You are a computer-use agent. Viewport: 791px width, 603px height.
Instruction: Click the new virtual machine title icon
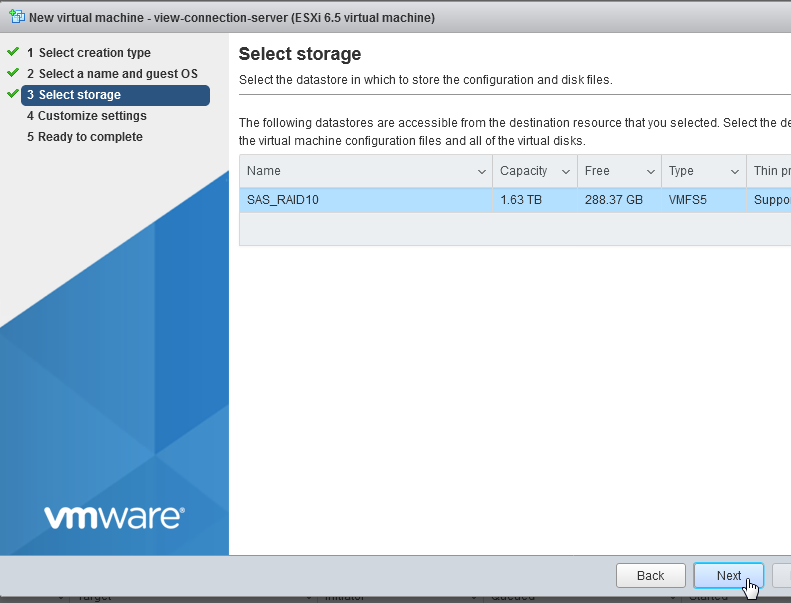[x=17, y=17]
